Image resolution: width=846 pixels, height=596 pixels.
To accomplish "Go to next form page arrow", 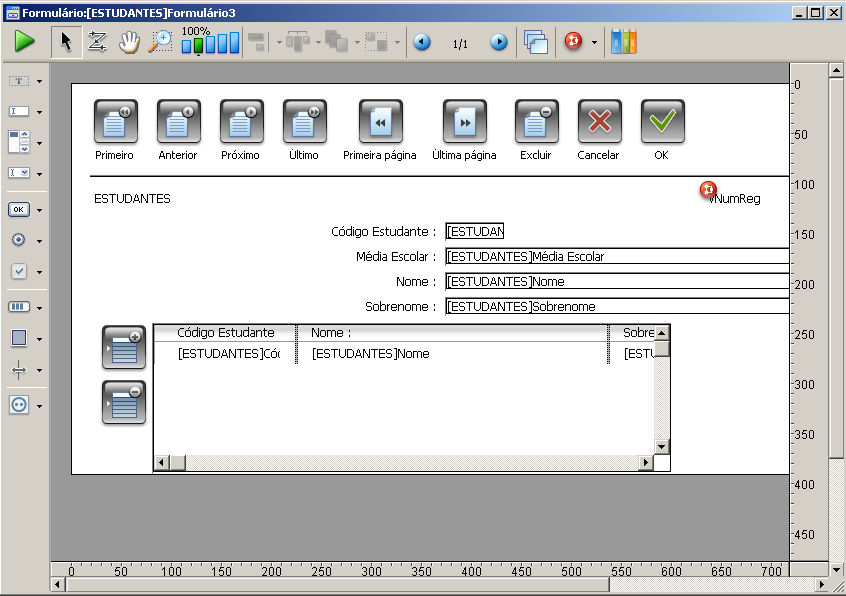I will pos(498,43).
